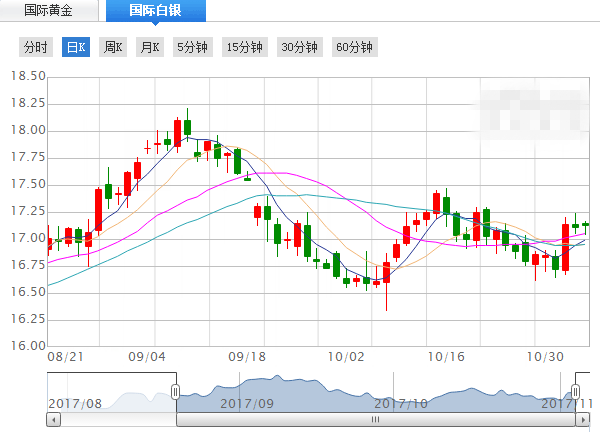Screen dimensions: 600x433
Task: Click the left range slider handle
Action: tap(175, 392)
